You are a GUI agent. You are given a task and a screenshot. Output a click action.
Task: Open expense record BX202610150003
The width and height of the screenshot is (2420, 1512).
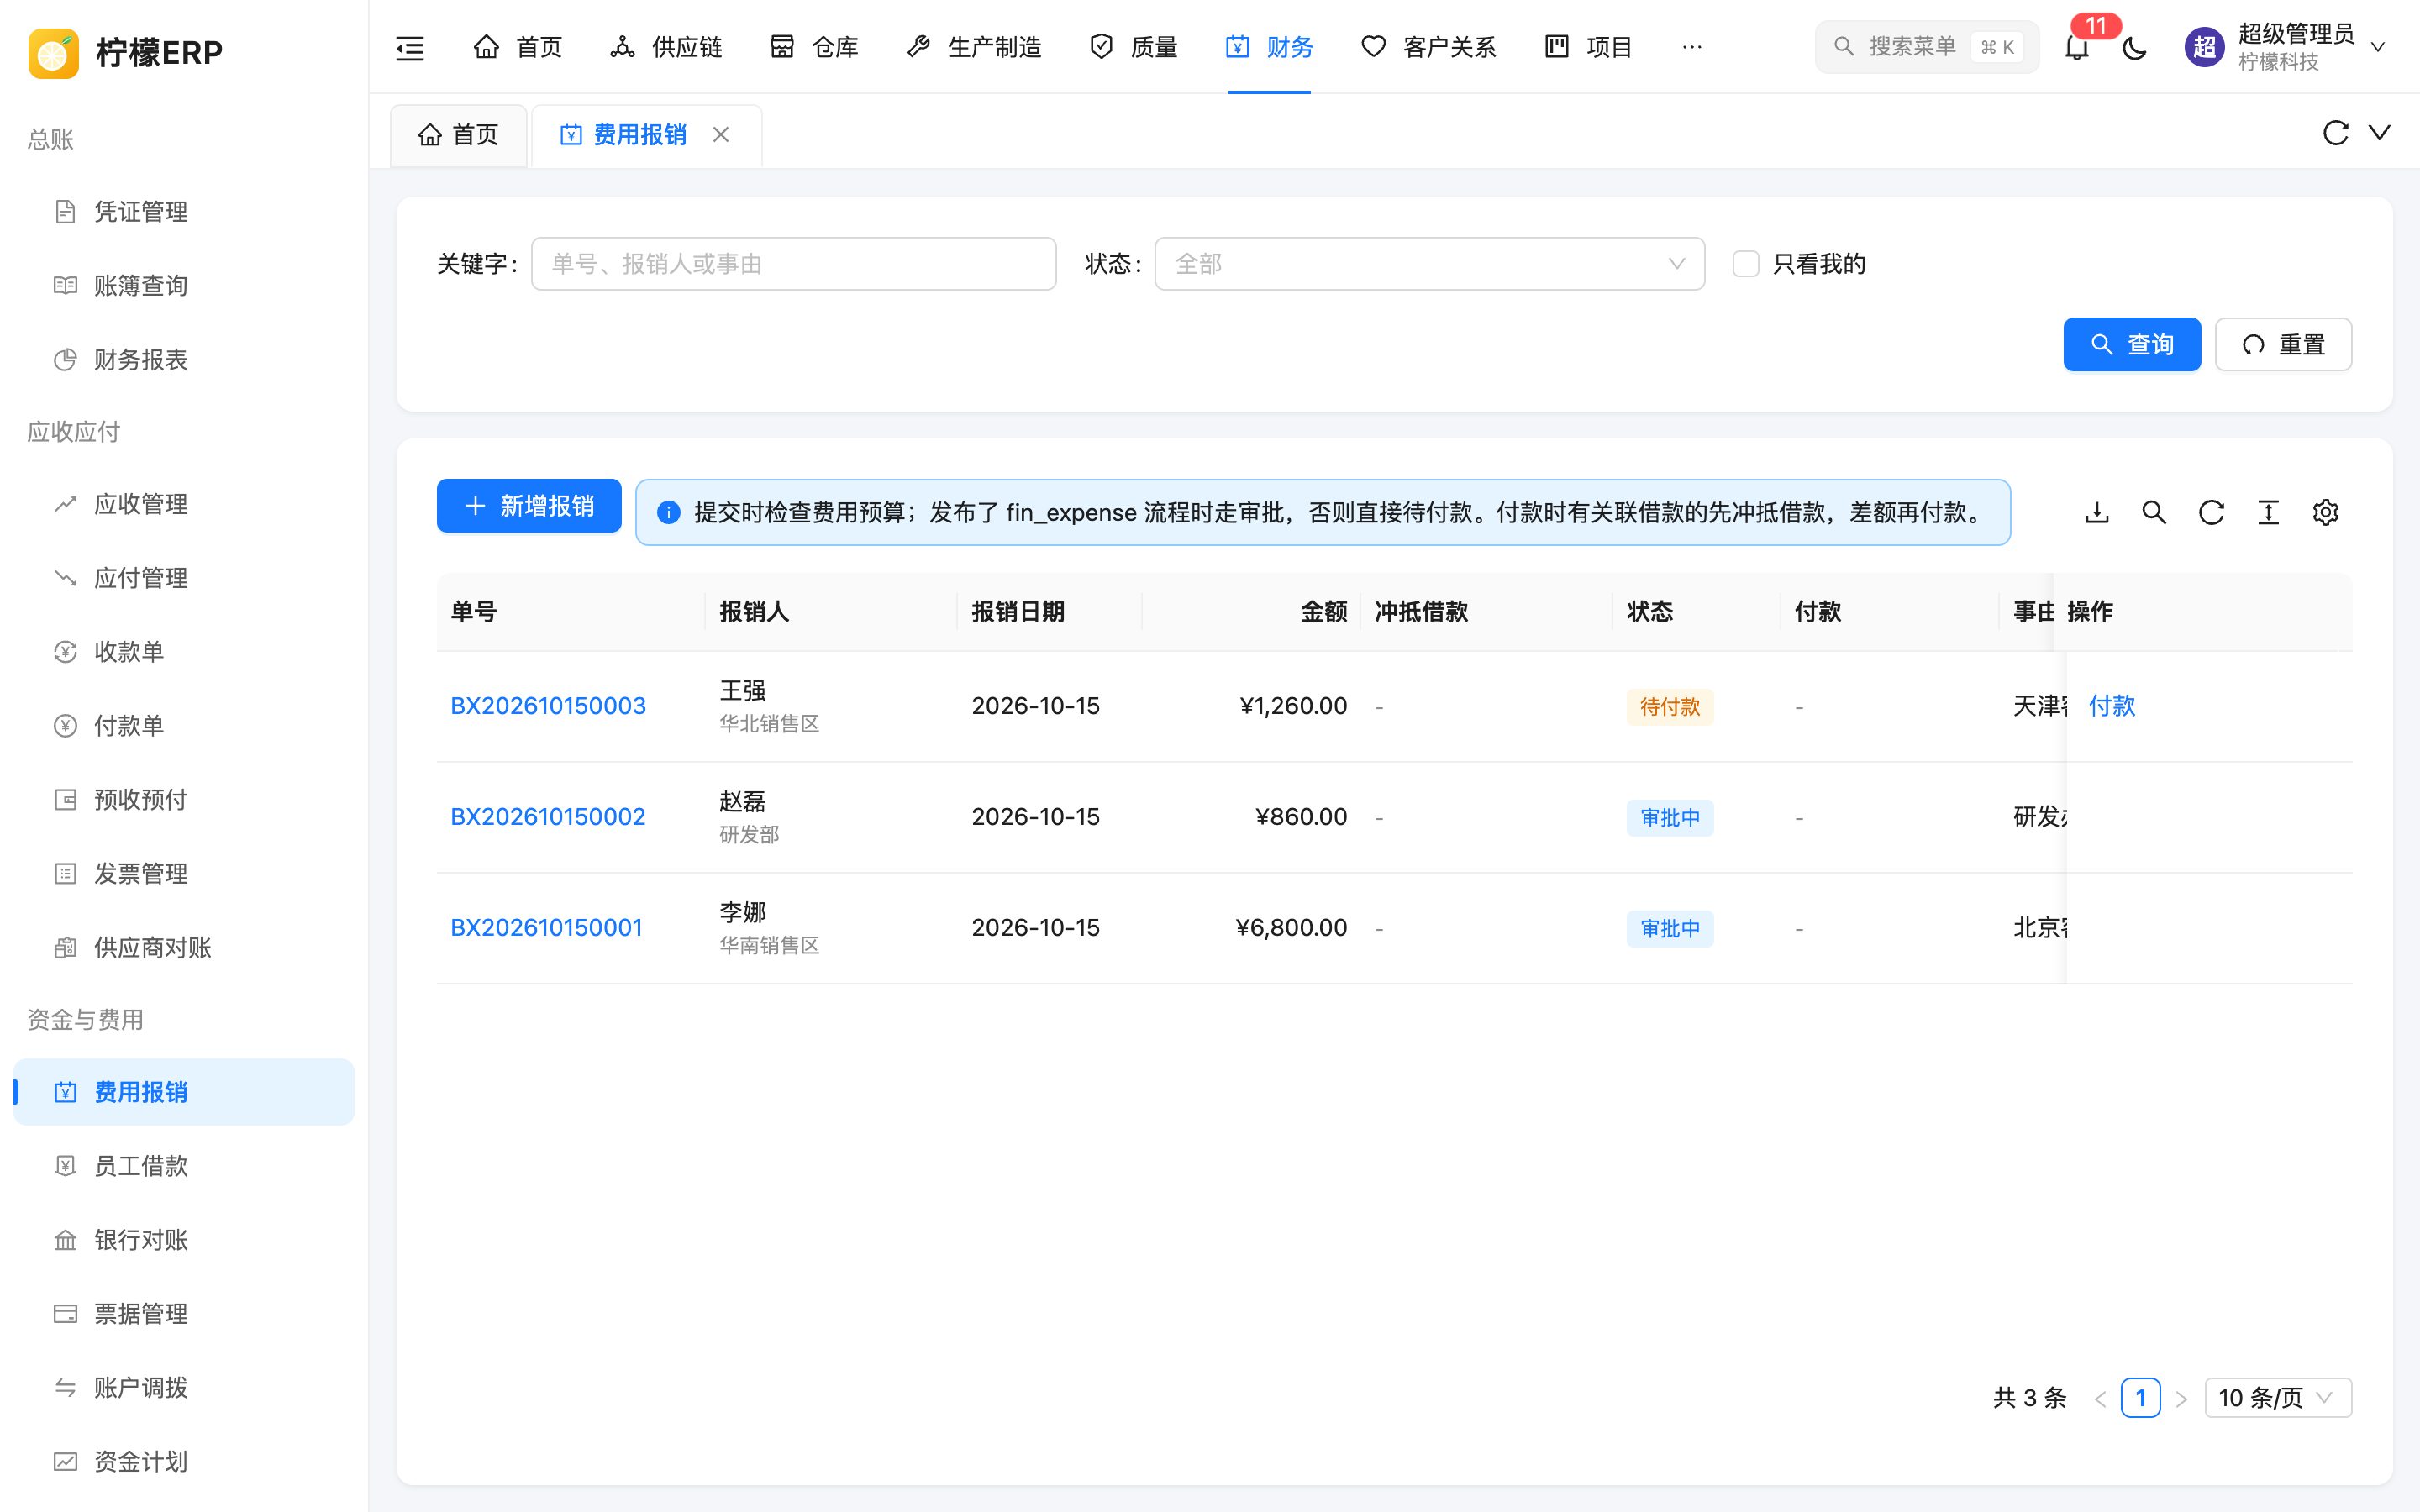point(548,706)
